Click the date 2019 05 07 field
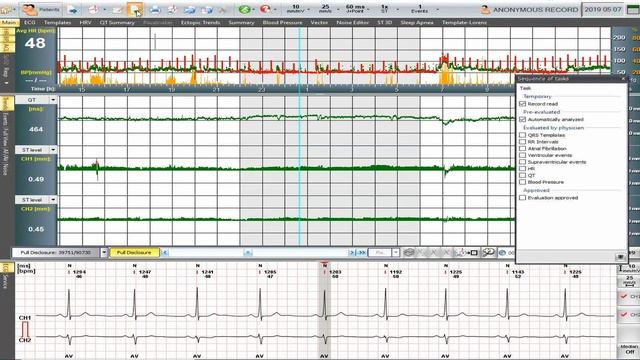The height and width of the screenshot is (360, 640). click(x=603, y=9)
